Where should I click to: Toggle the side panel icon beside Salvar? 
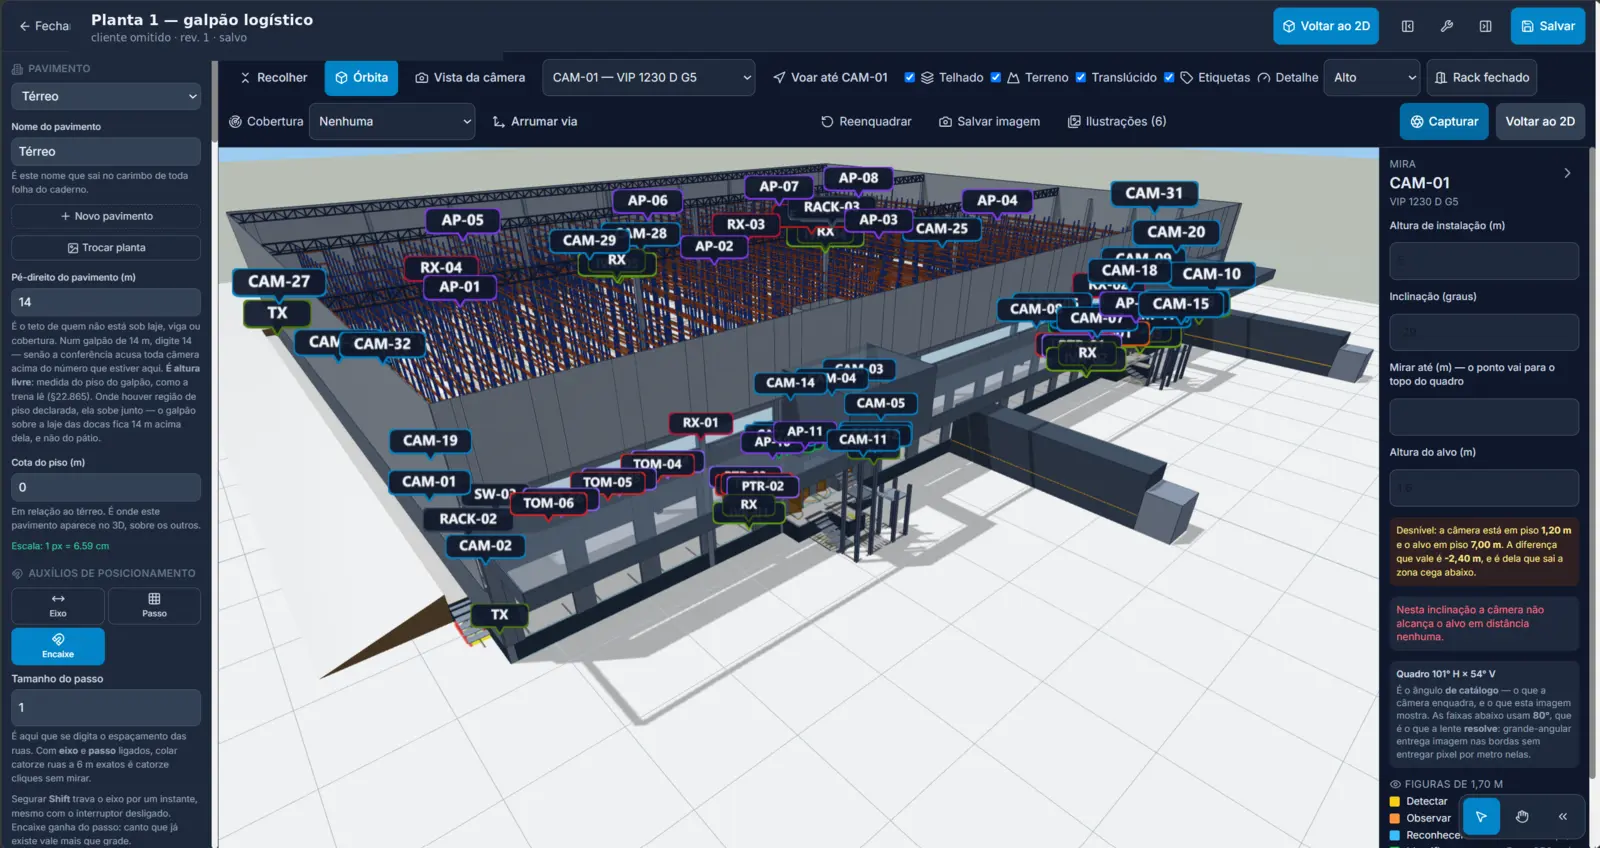coord(1485,26)
